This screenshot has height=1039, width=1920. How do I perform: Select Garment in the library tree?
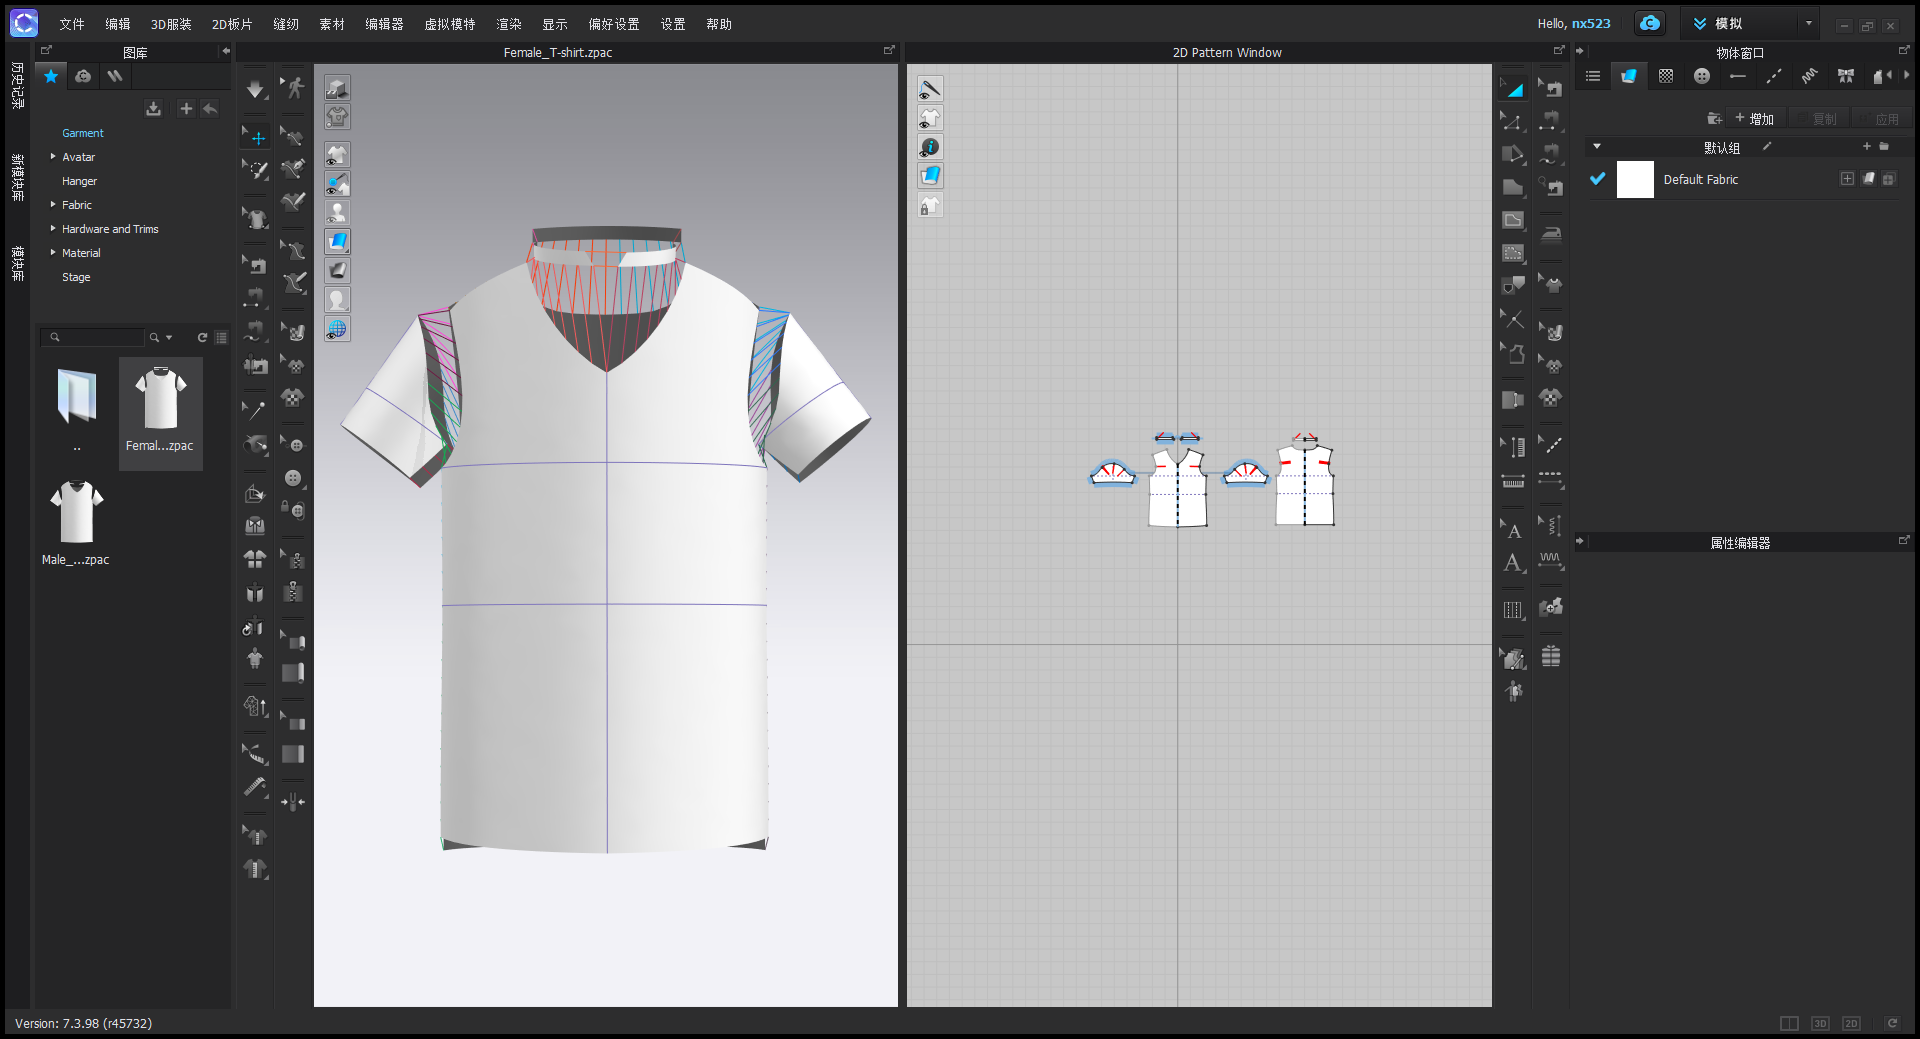tap(83, 133)
